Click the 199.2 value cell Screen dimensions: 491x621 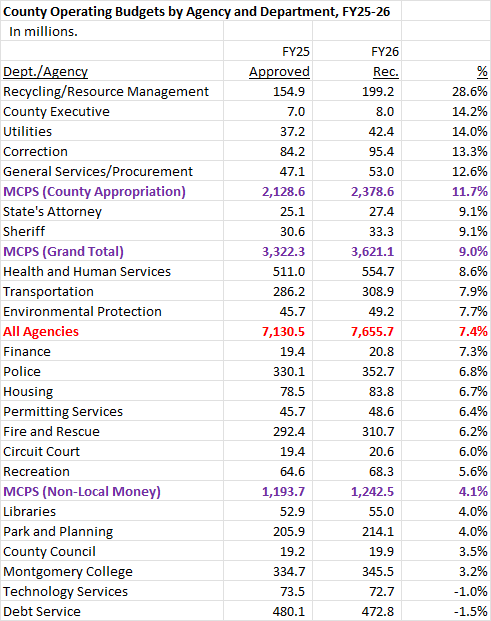tap(378, 91)
